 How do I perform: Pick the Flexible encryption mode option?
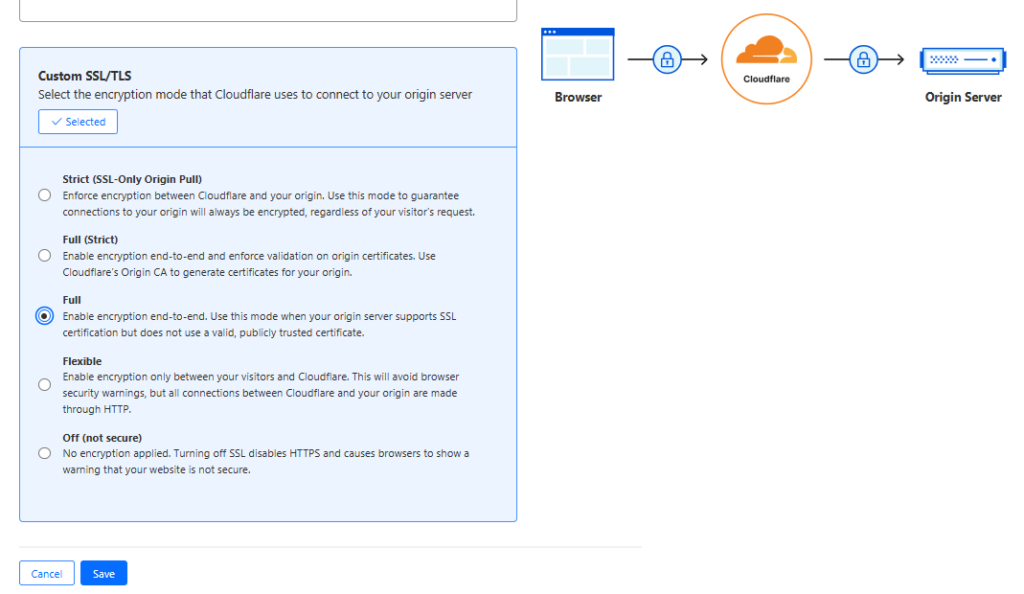[44, 384]
